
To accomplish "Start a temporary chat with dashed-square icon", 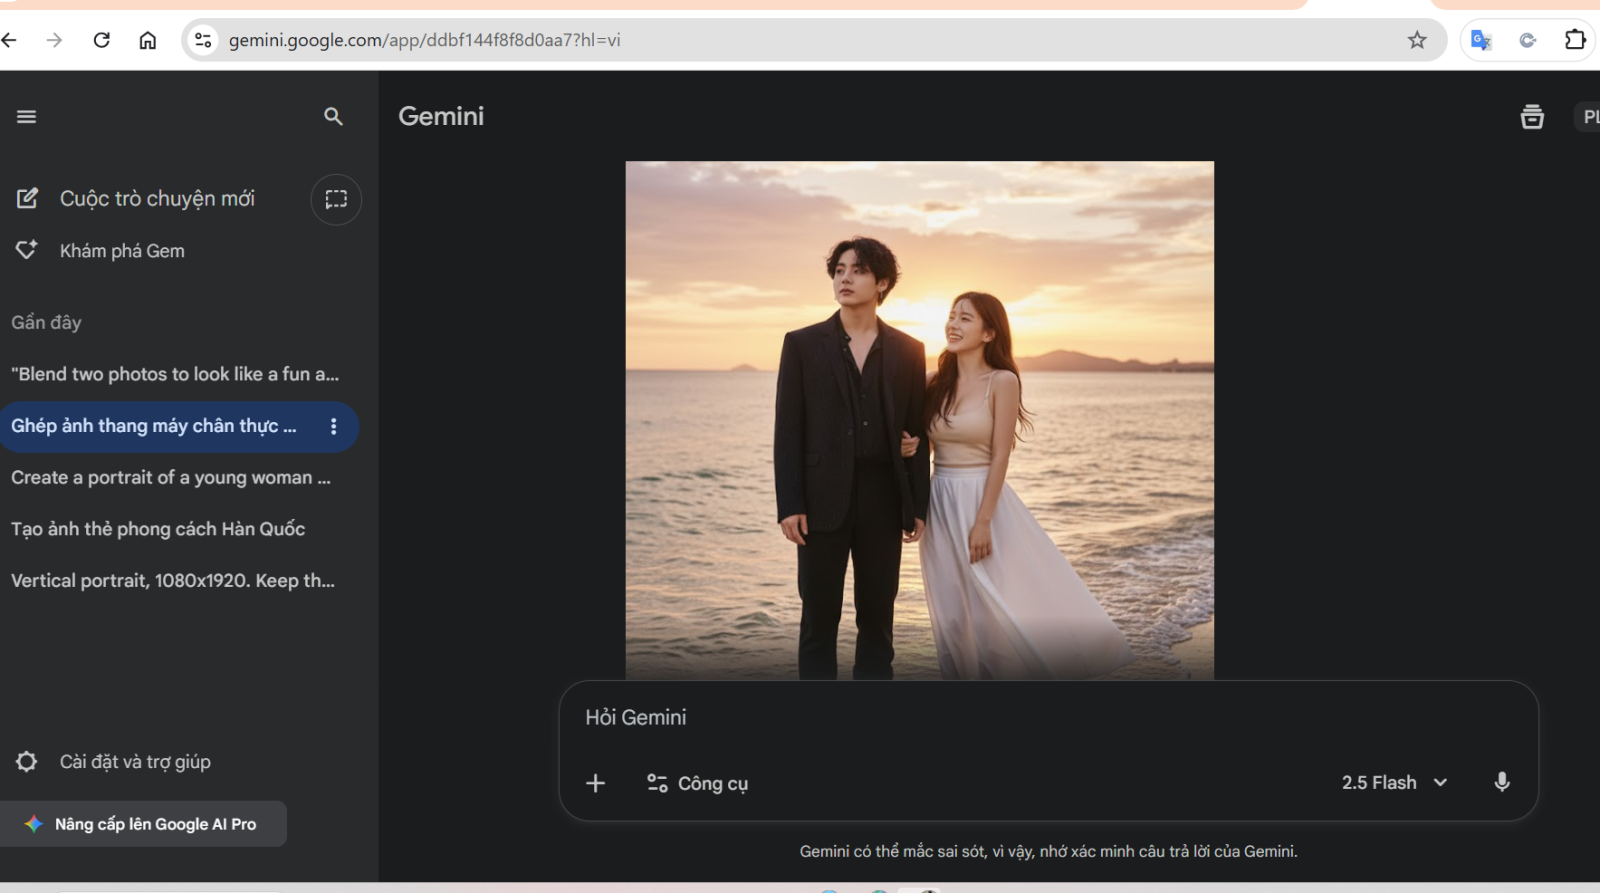I will click(x=336, y=199).
